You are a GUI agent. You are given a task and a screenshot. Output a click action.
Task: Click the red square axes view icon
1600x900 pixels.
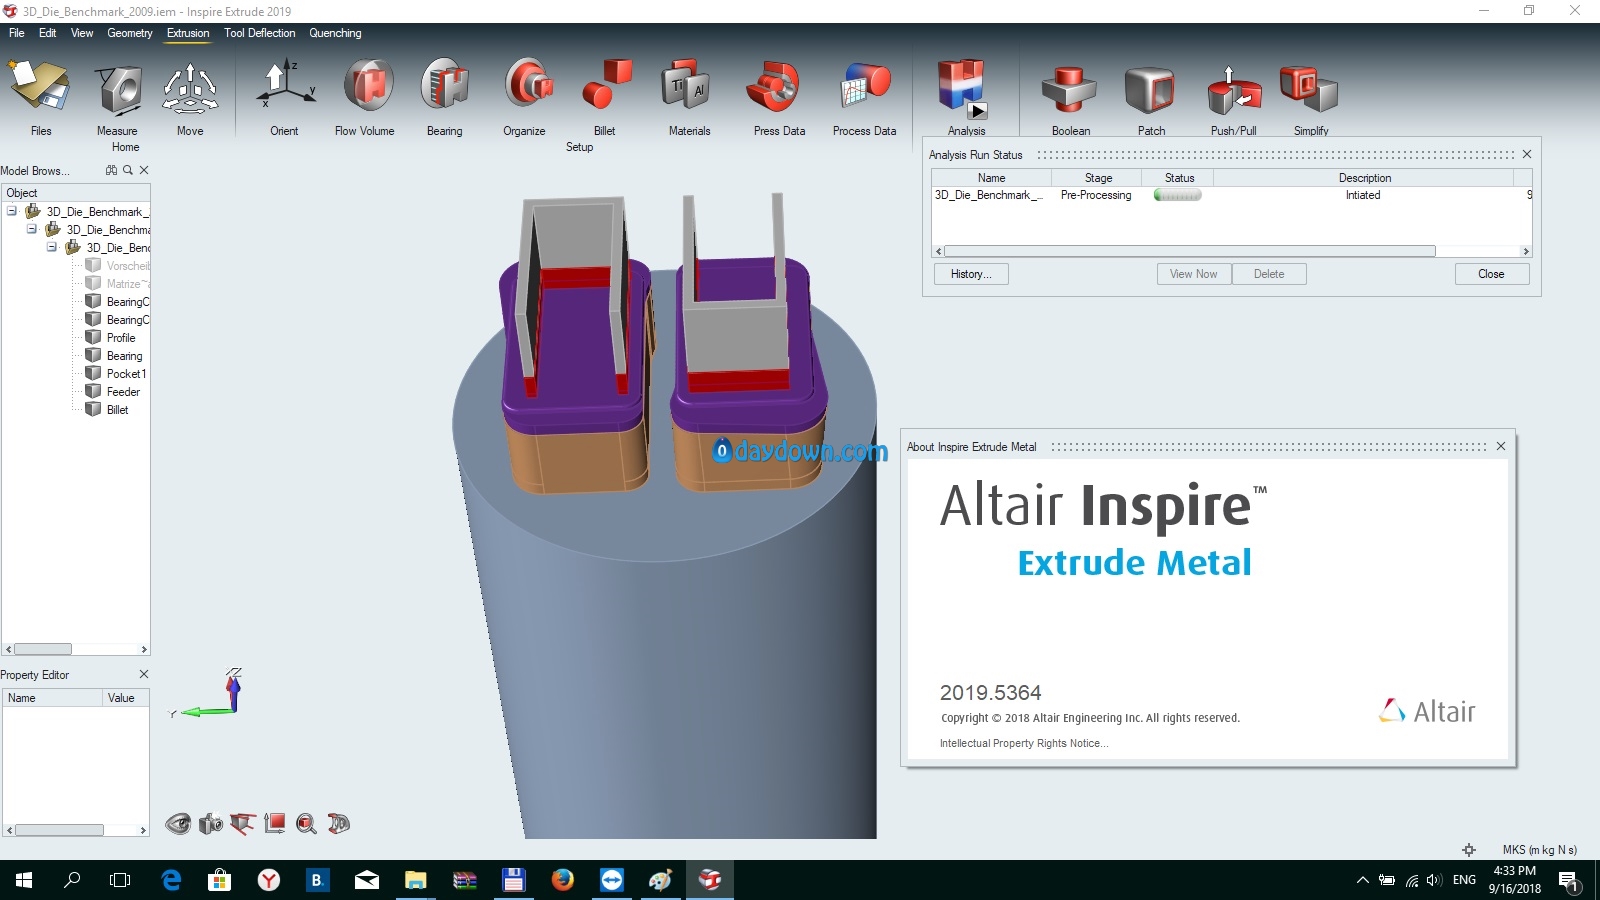pos(275,823)
